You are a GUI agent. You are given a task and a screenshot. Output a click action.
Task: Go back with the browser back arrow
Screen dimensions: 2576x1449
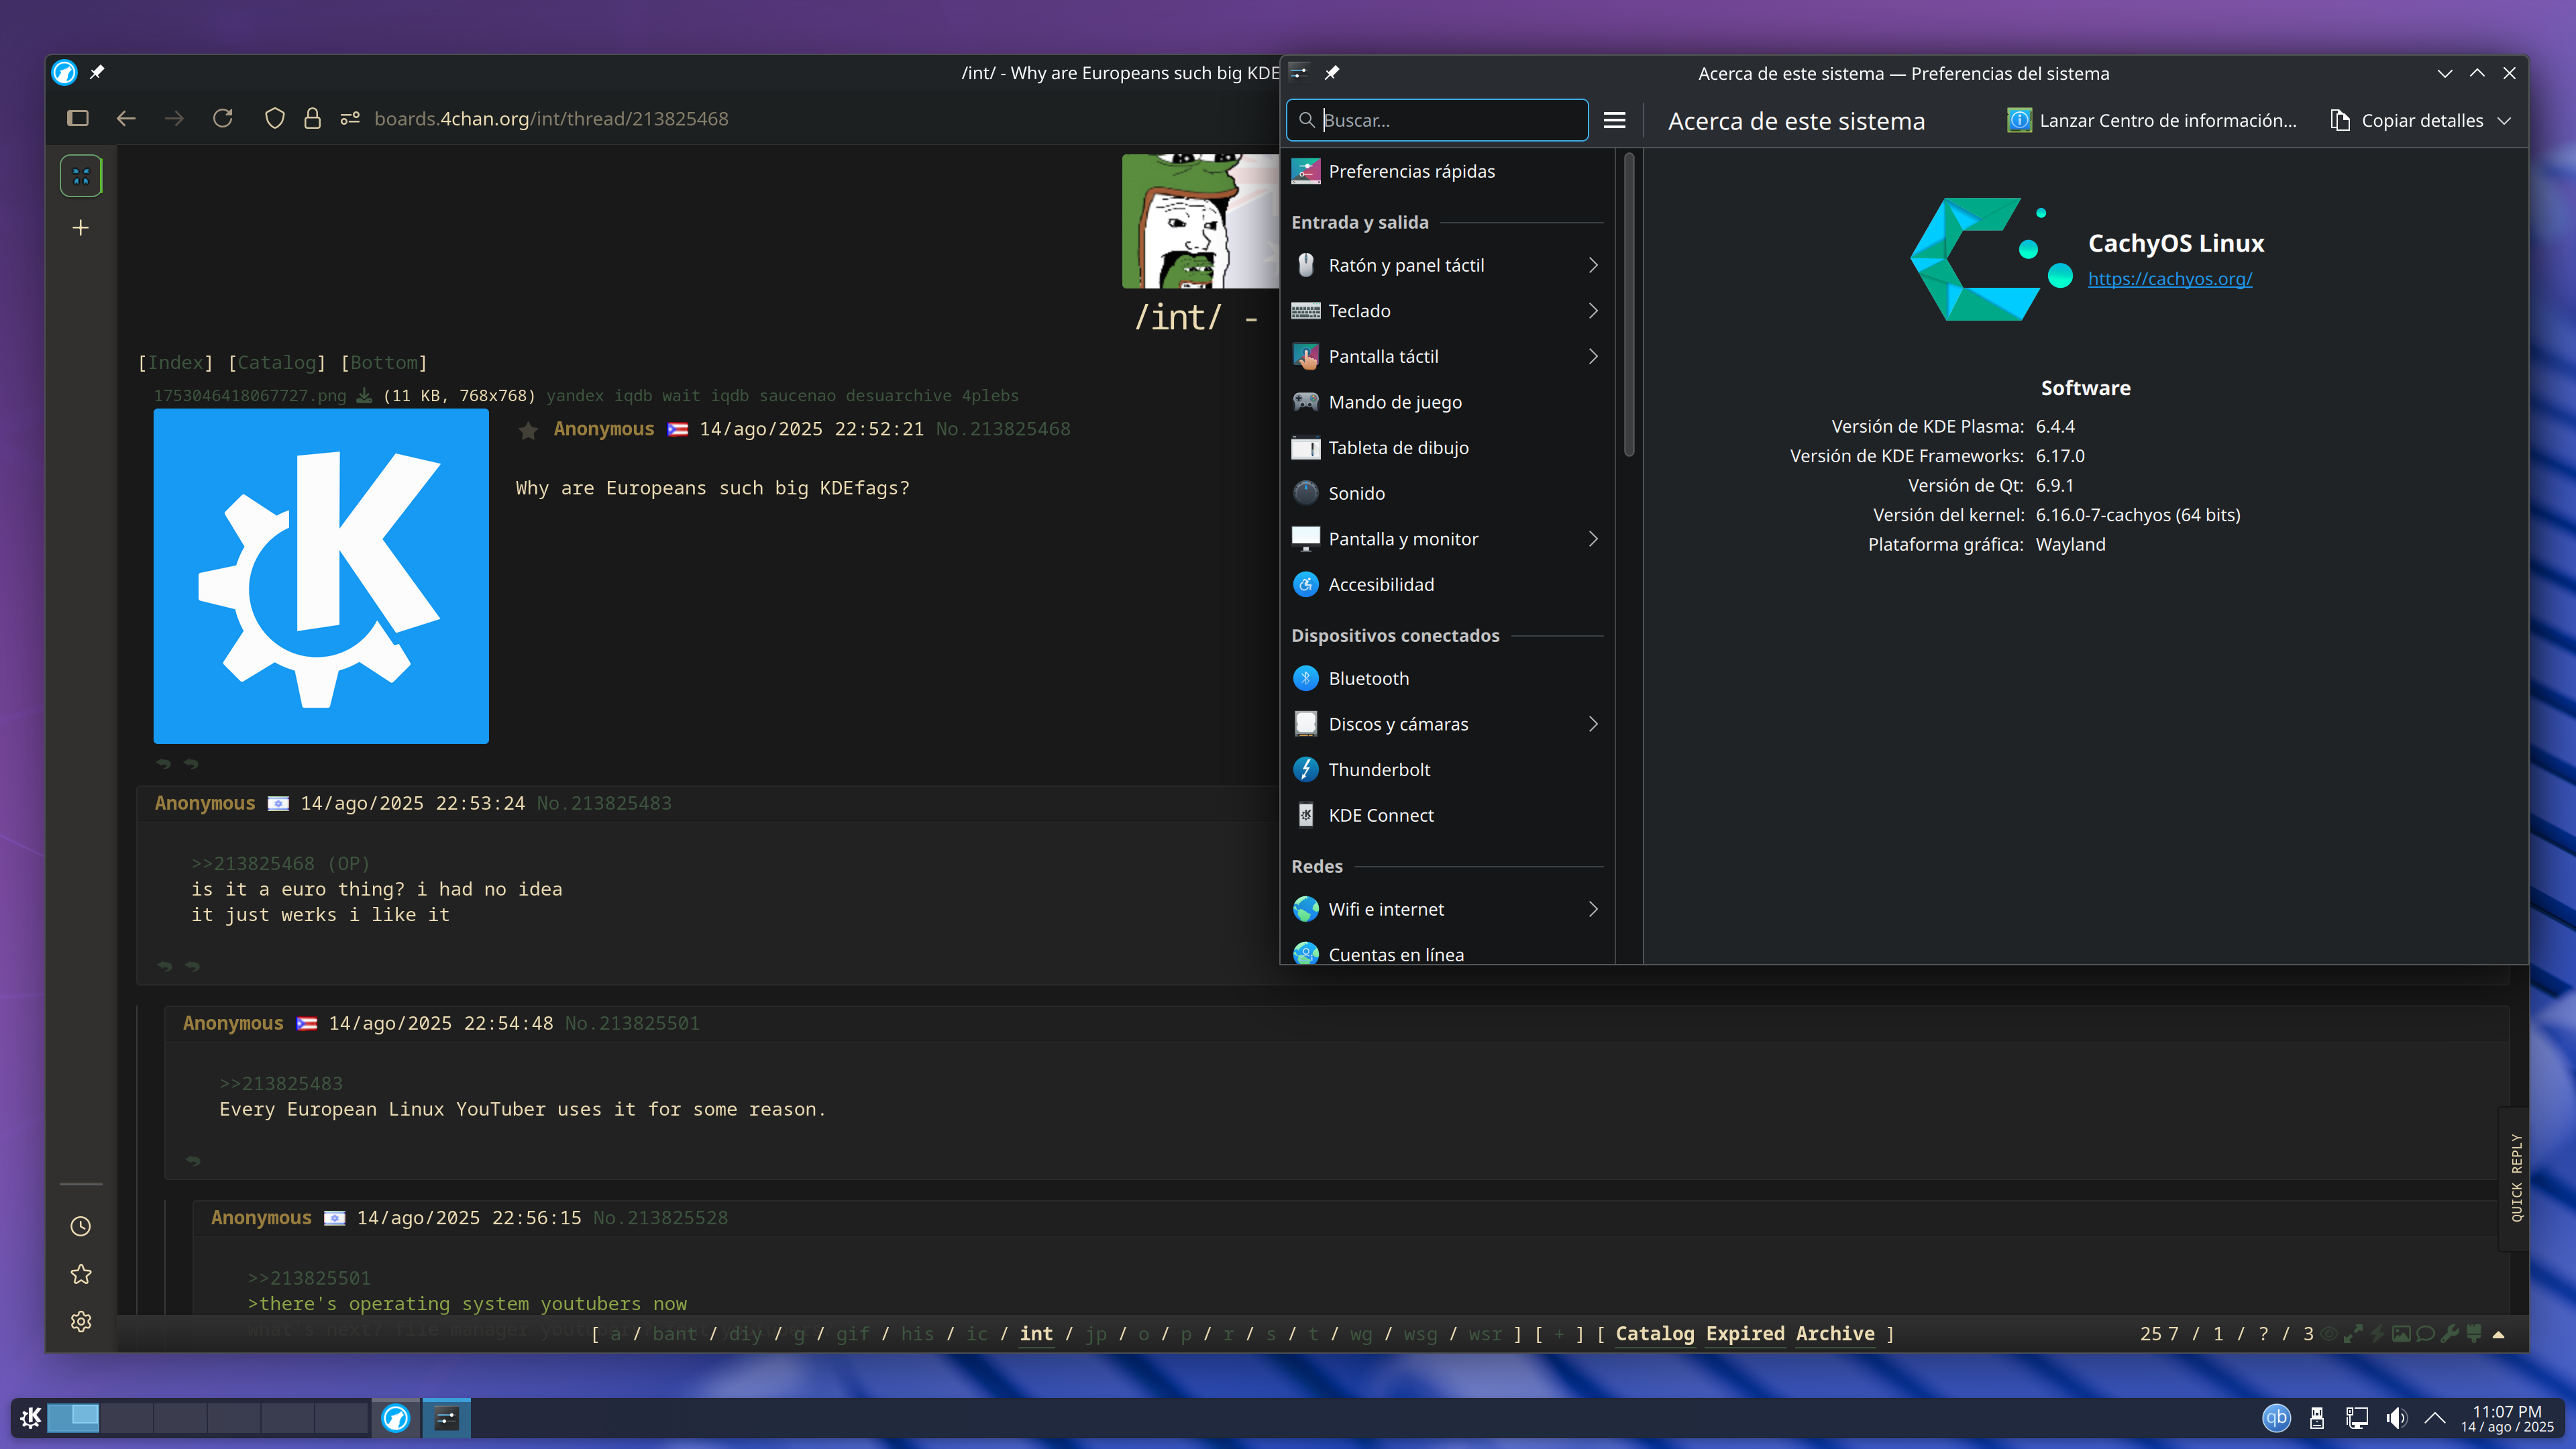(x=126, y=119)
